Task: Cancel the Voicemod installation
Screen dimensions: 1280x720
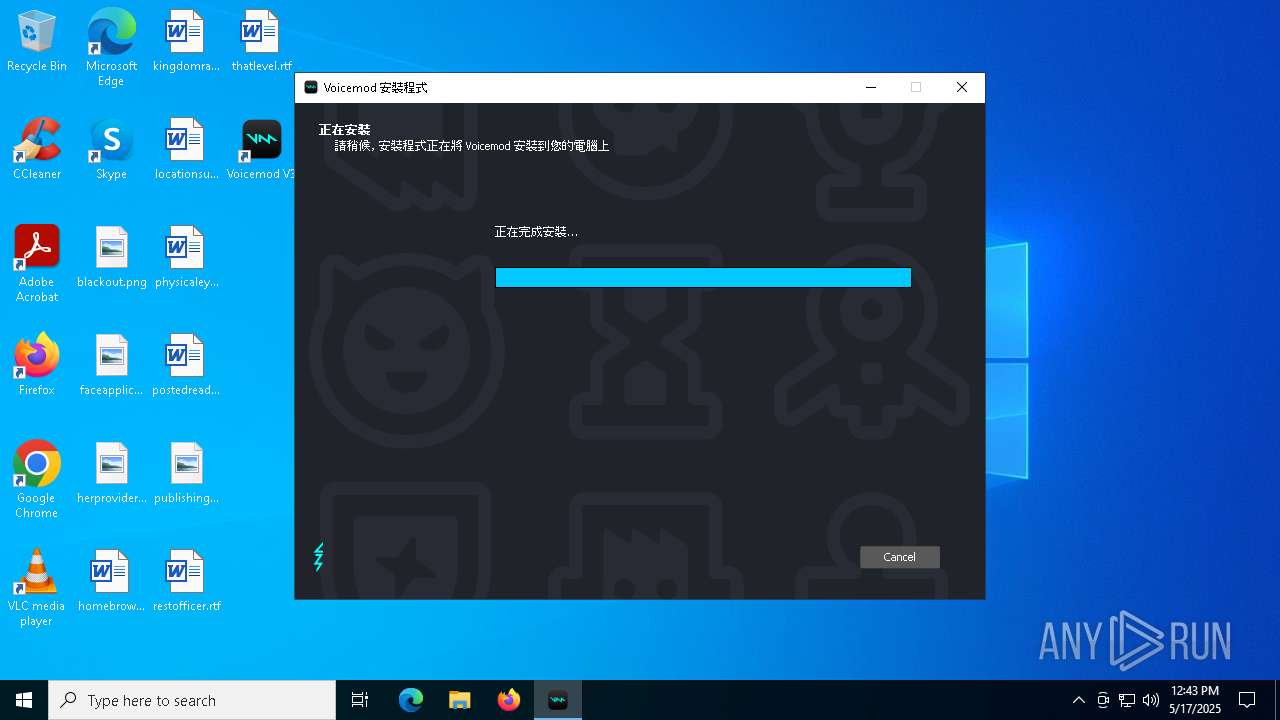Action: (x=899, y=557)
